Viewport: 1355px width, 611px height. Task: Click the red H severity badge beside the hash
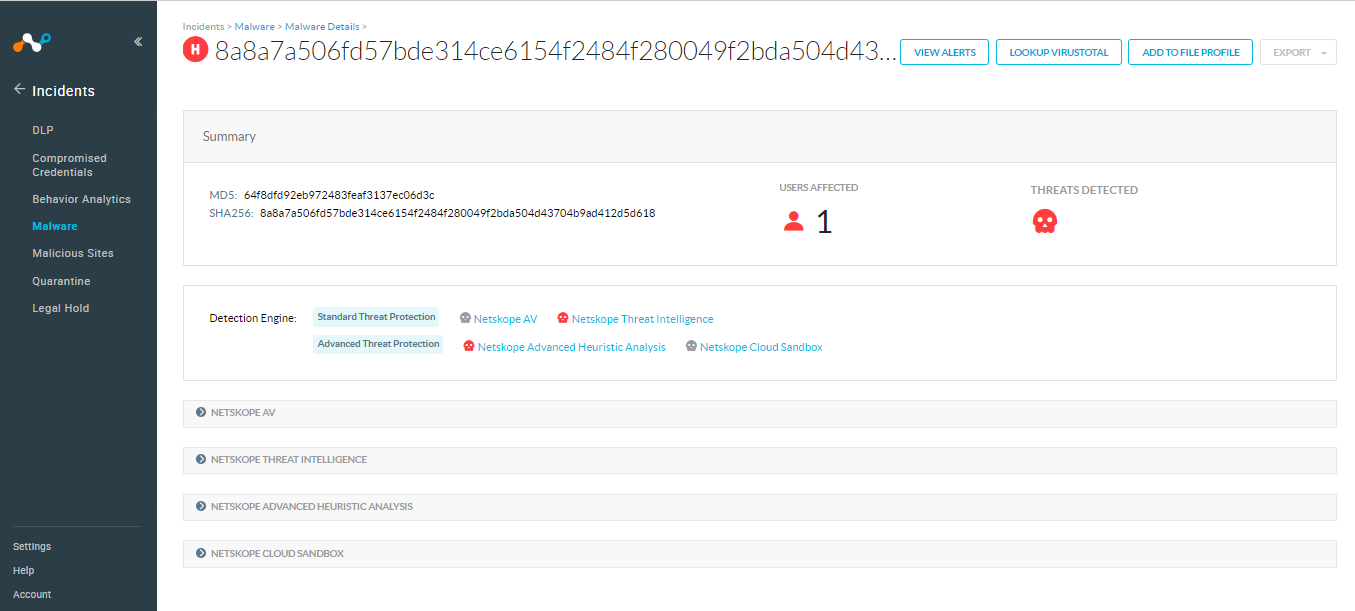[195, 48]
